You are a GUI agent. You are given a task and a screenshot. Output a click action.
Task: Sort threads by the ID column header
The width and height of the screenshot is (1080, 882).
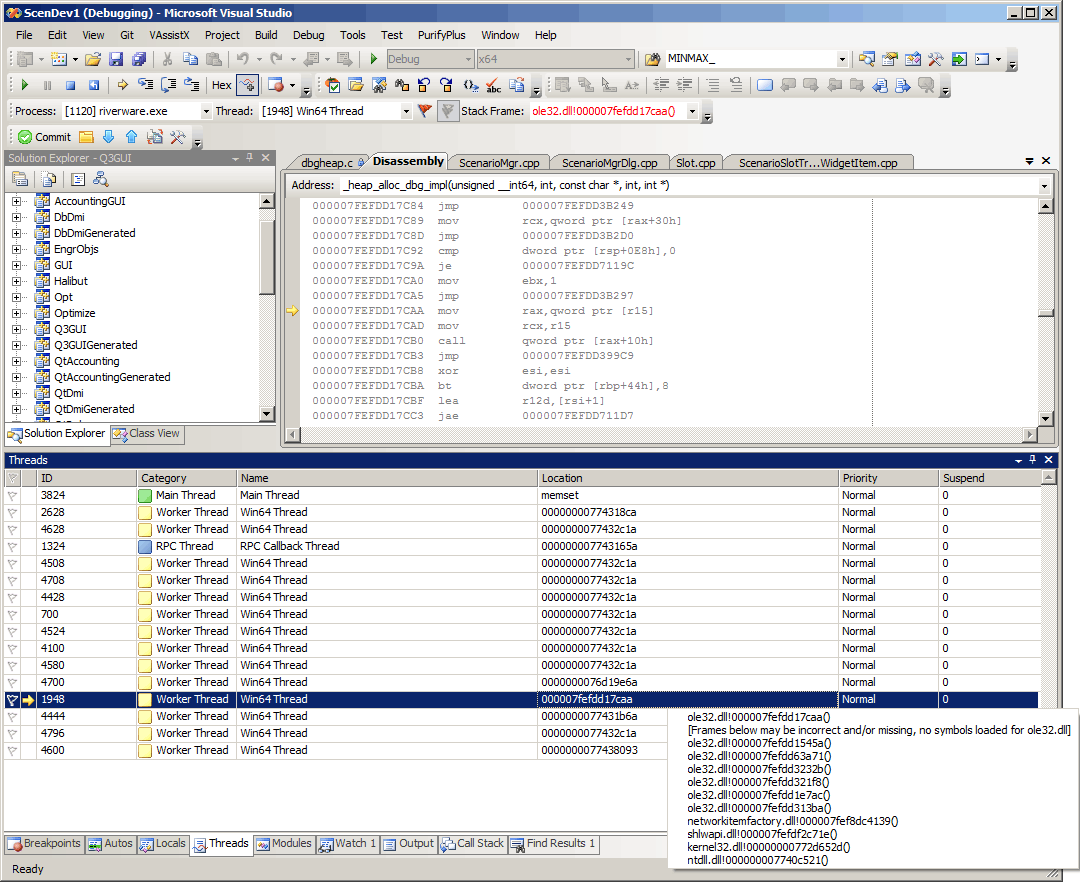[87, 479]
